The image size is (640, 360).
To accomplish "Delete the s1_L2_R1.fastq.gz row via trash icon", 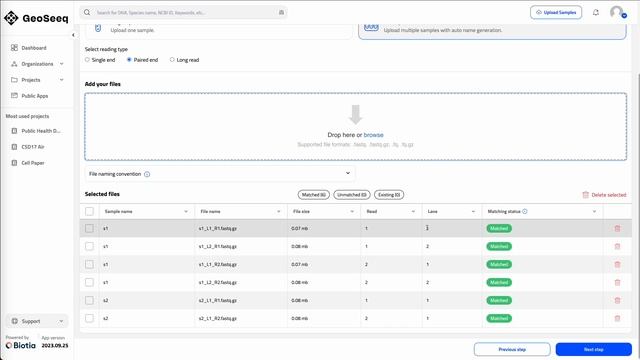I will 617,247.
